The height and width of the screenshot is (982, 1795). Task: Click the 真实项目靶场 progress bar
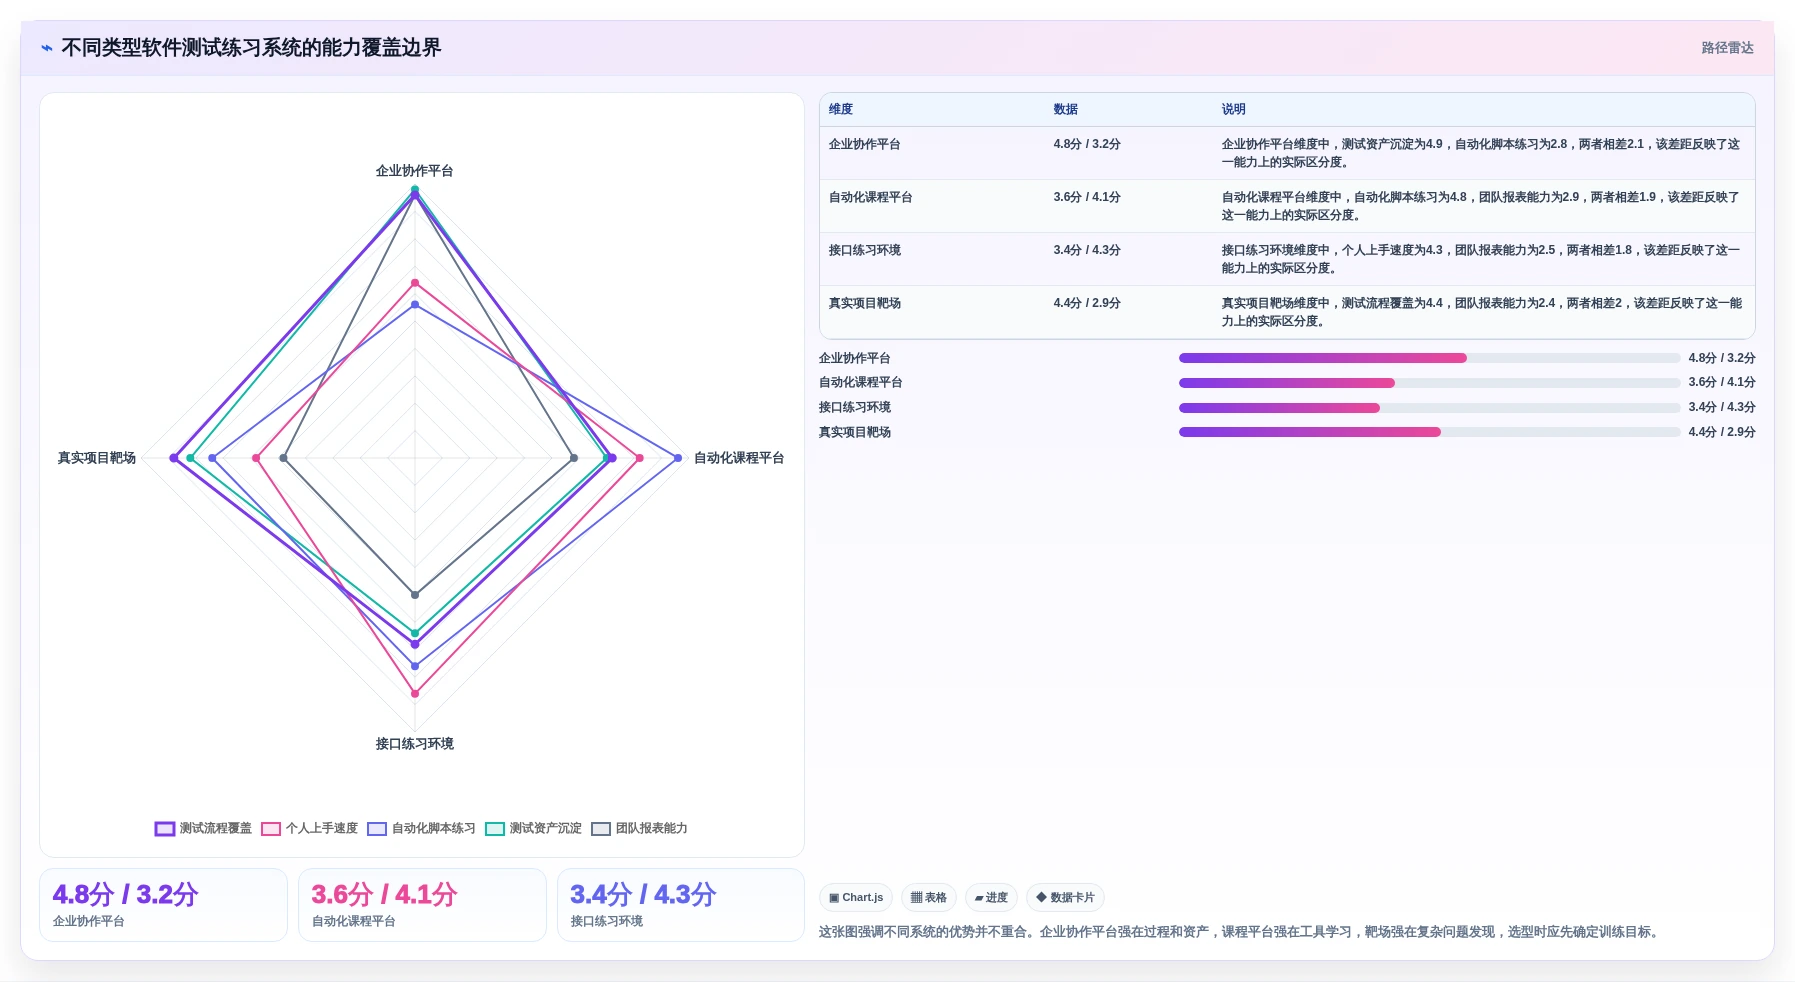(x=1429, y=432)
